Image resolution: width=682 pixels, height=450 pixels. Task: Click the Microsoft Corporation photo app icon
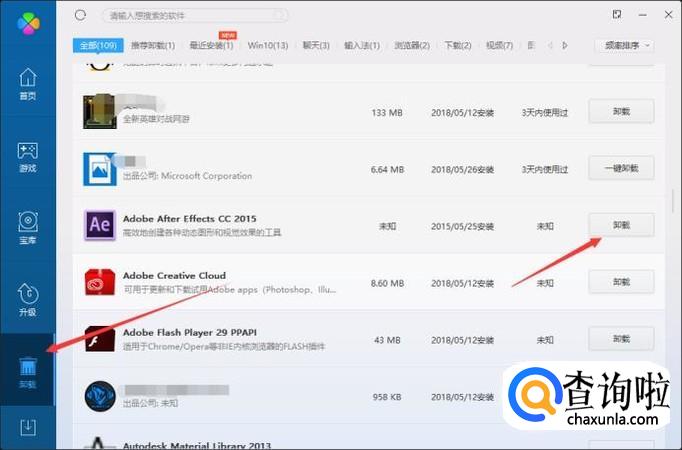pyautogui.click(x=100, y=169)
